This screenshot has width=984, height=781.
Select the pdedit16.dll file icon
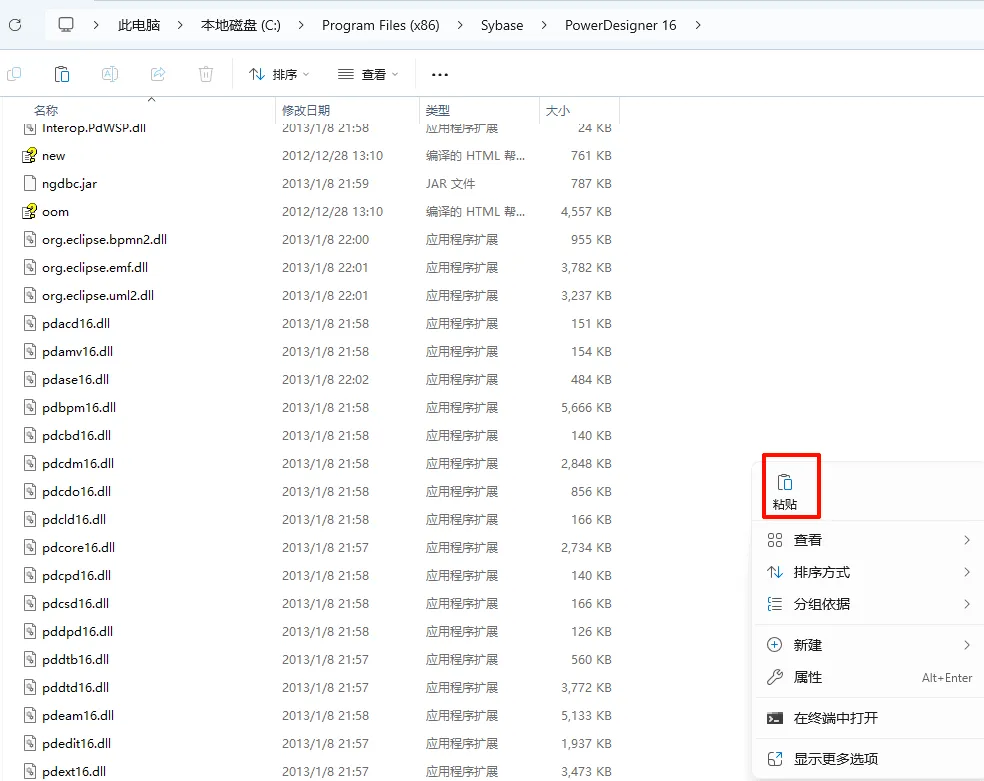coord(29,743)
